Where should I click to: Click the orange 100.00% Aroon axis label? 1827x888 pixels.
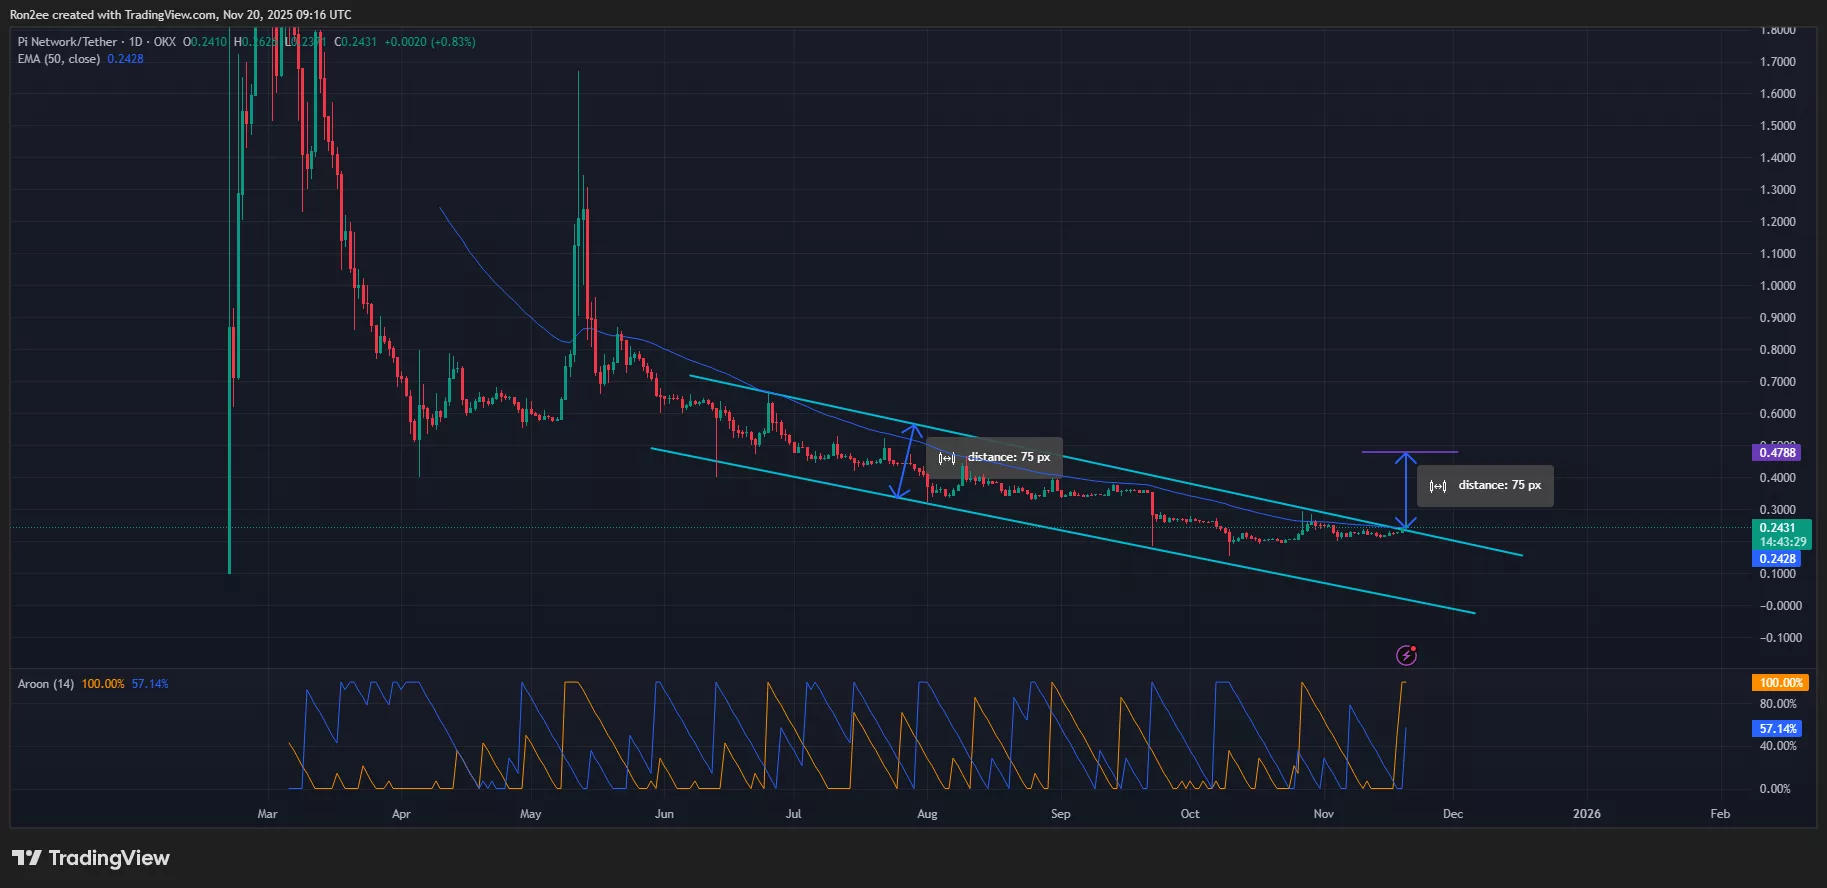(x=1780, y=683)
